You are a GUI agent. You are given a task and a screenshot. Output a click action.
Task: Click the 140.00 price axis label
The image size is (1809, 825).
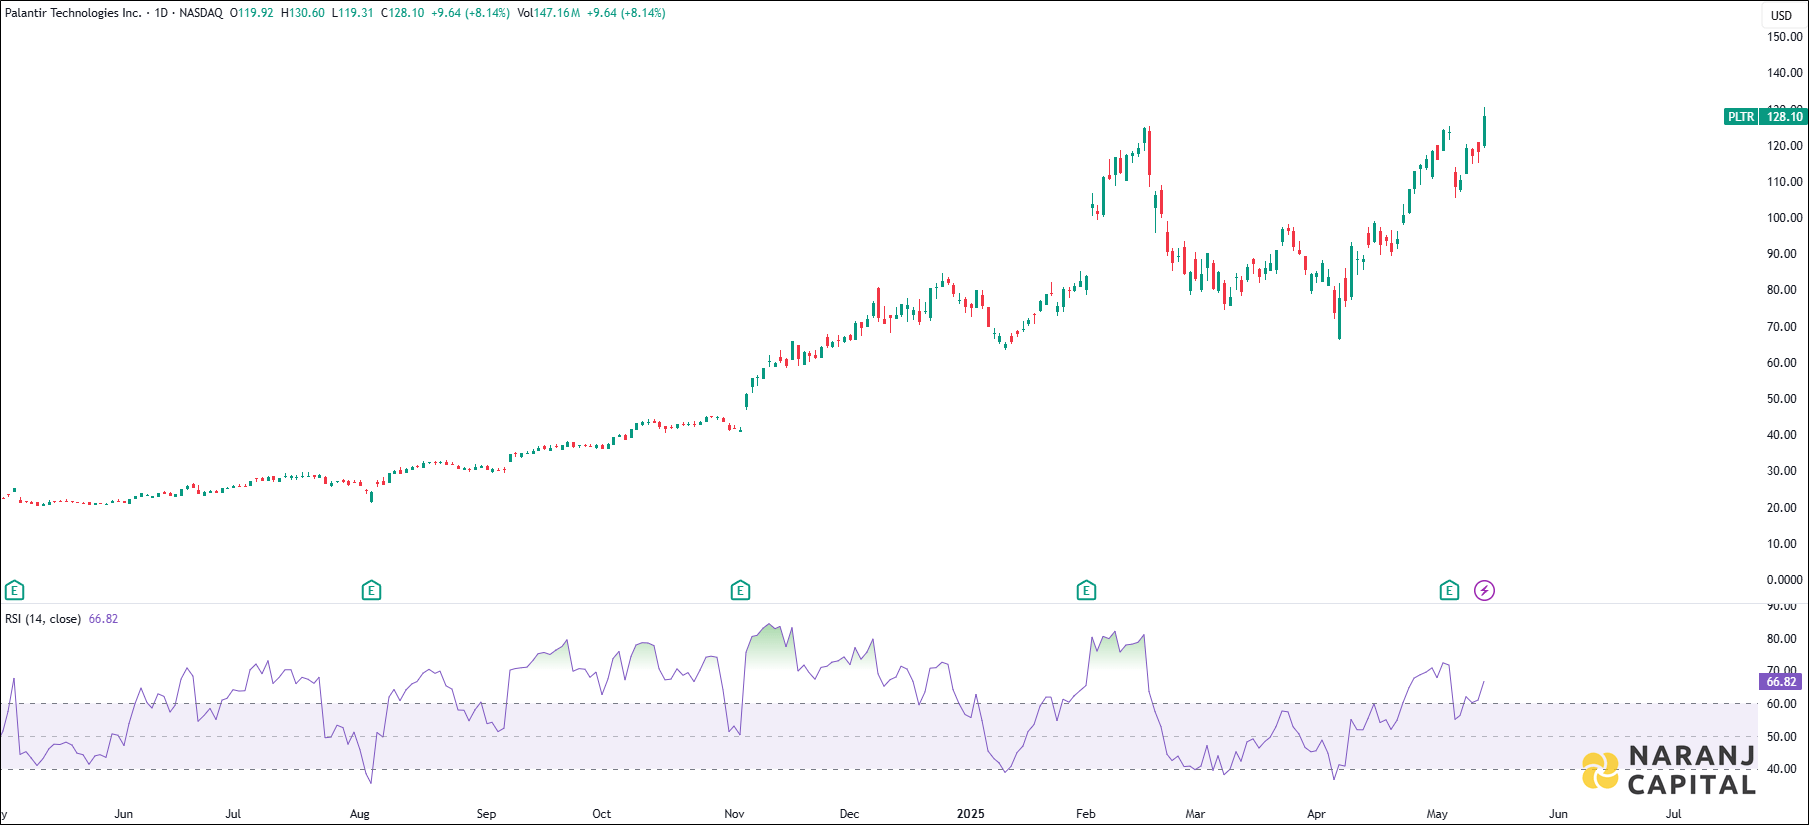(x=1785, y=73)
